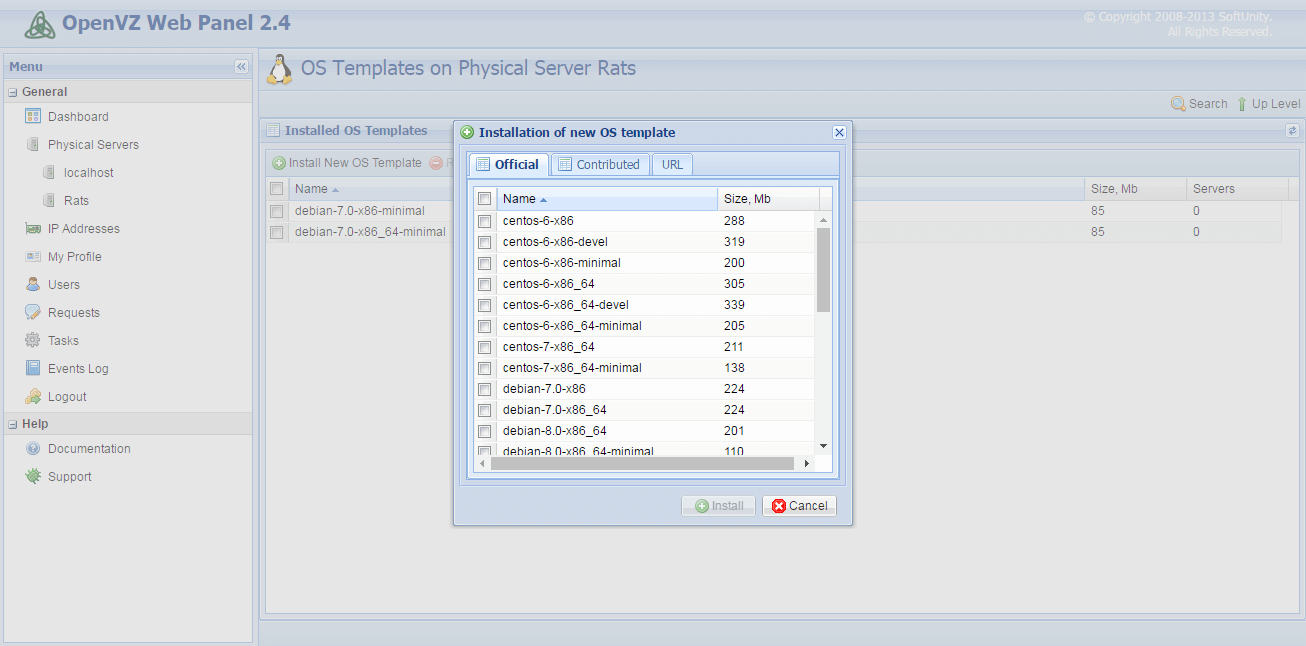This screenshot has height=646, width=1306.
Task: Toggle select-all checkbox in dialog header
Action: point(485,199)
